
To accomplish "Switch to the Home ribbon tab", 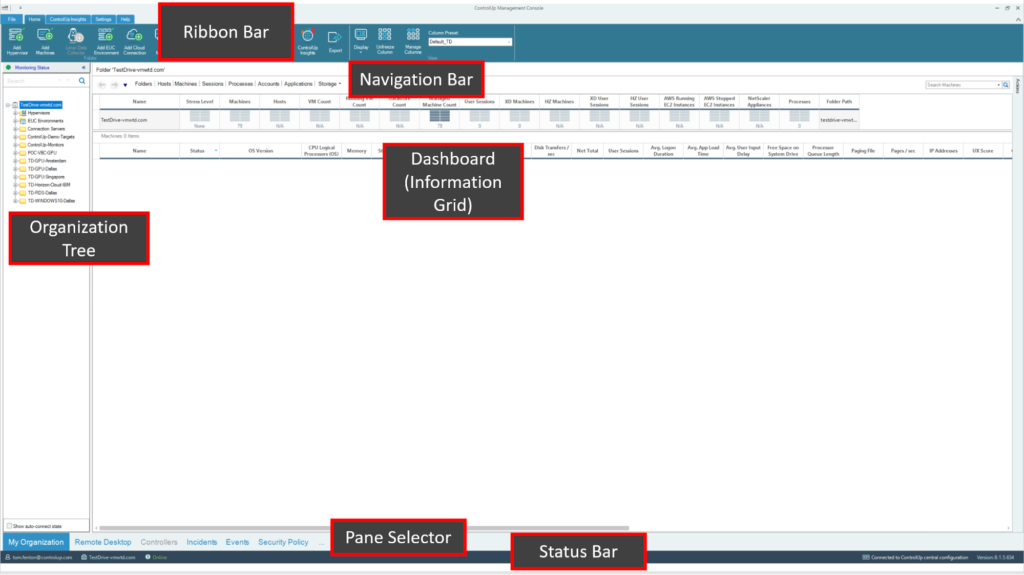I will (35, 20).
